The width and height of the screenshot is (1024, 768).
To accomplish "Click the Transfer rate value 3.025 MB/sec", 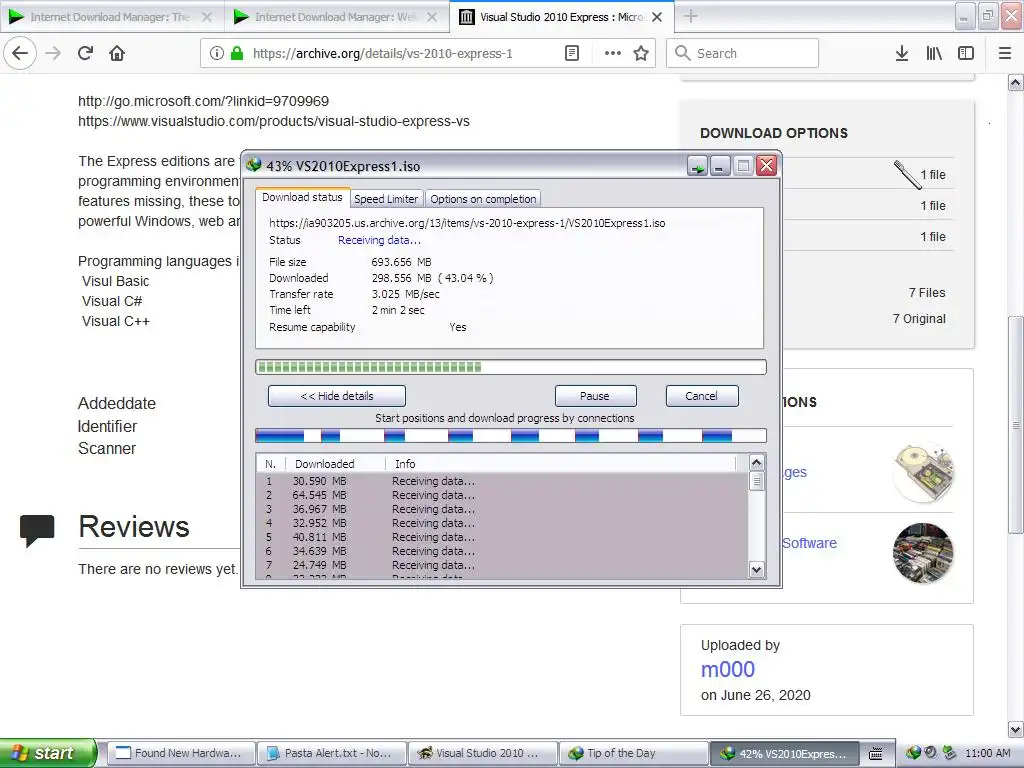I will pyautogui.click(x=406, y=294).
